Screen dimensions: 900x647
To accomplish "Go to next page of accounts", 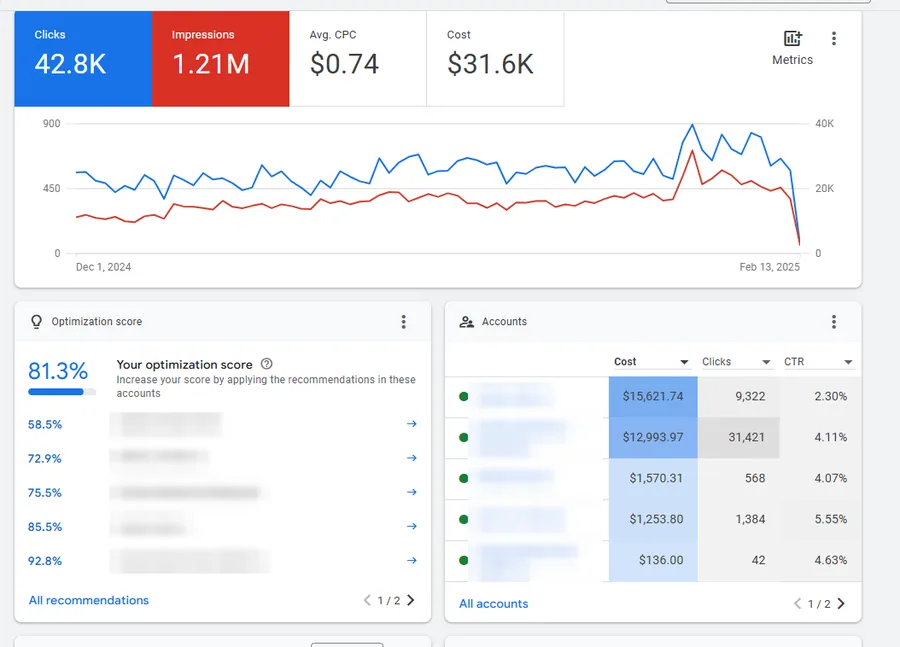I will pos(841,603).
